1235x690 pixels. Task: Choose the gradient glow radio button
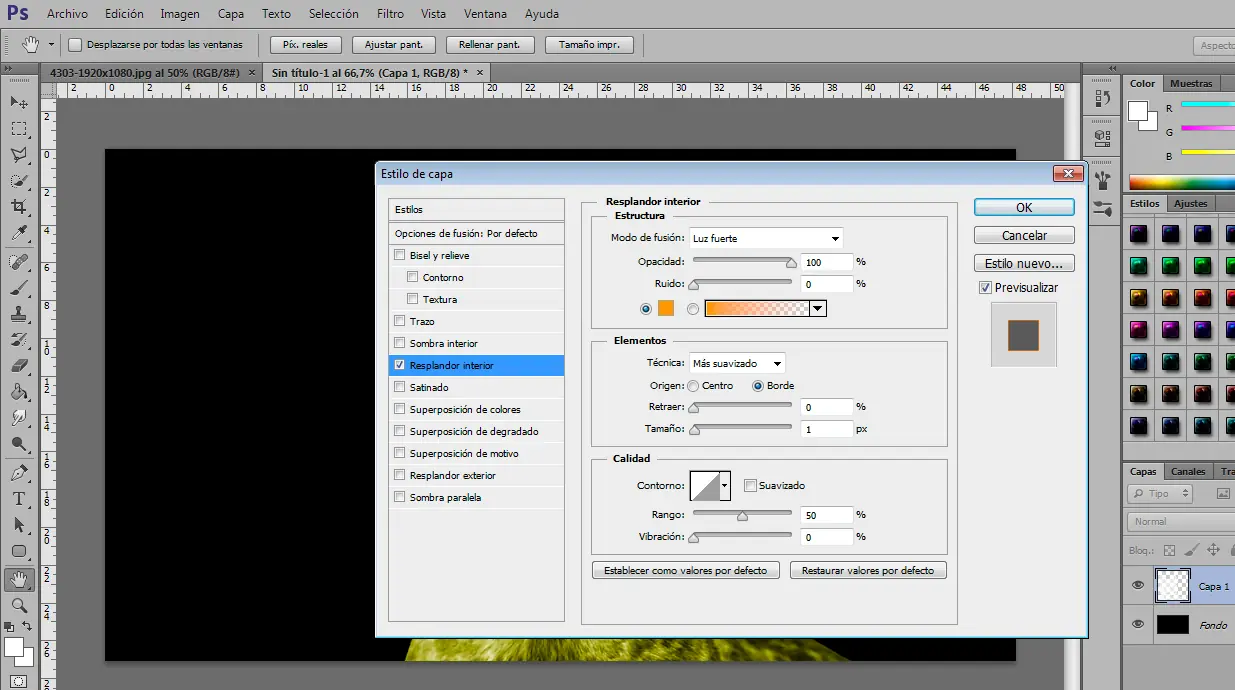[x=694, y=309]
